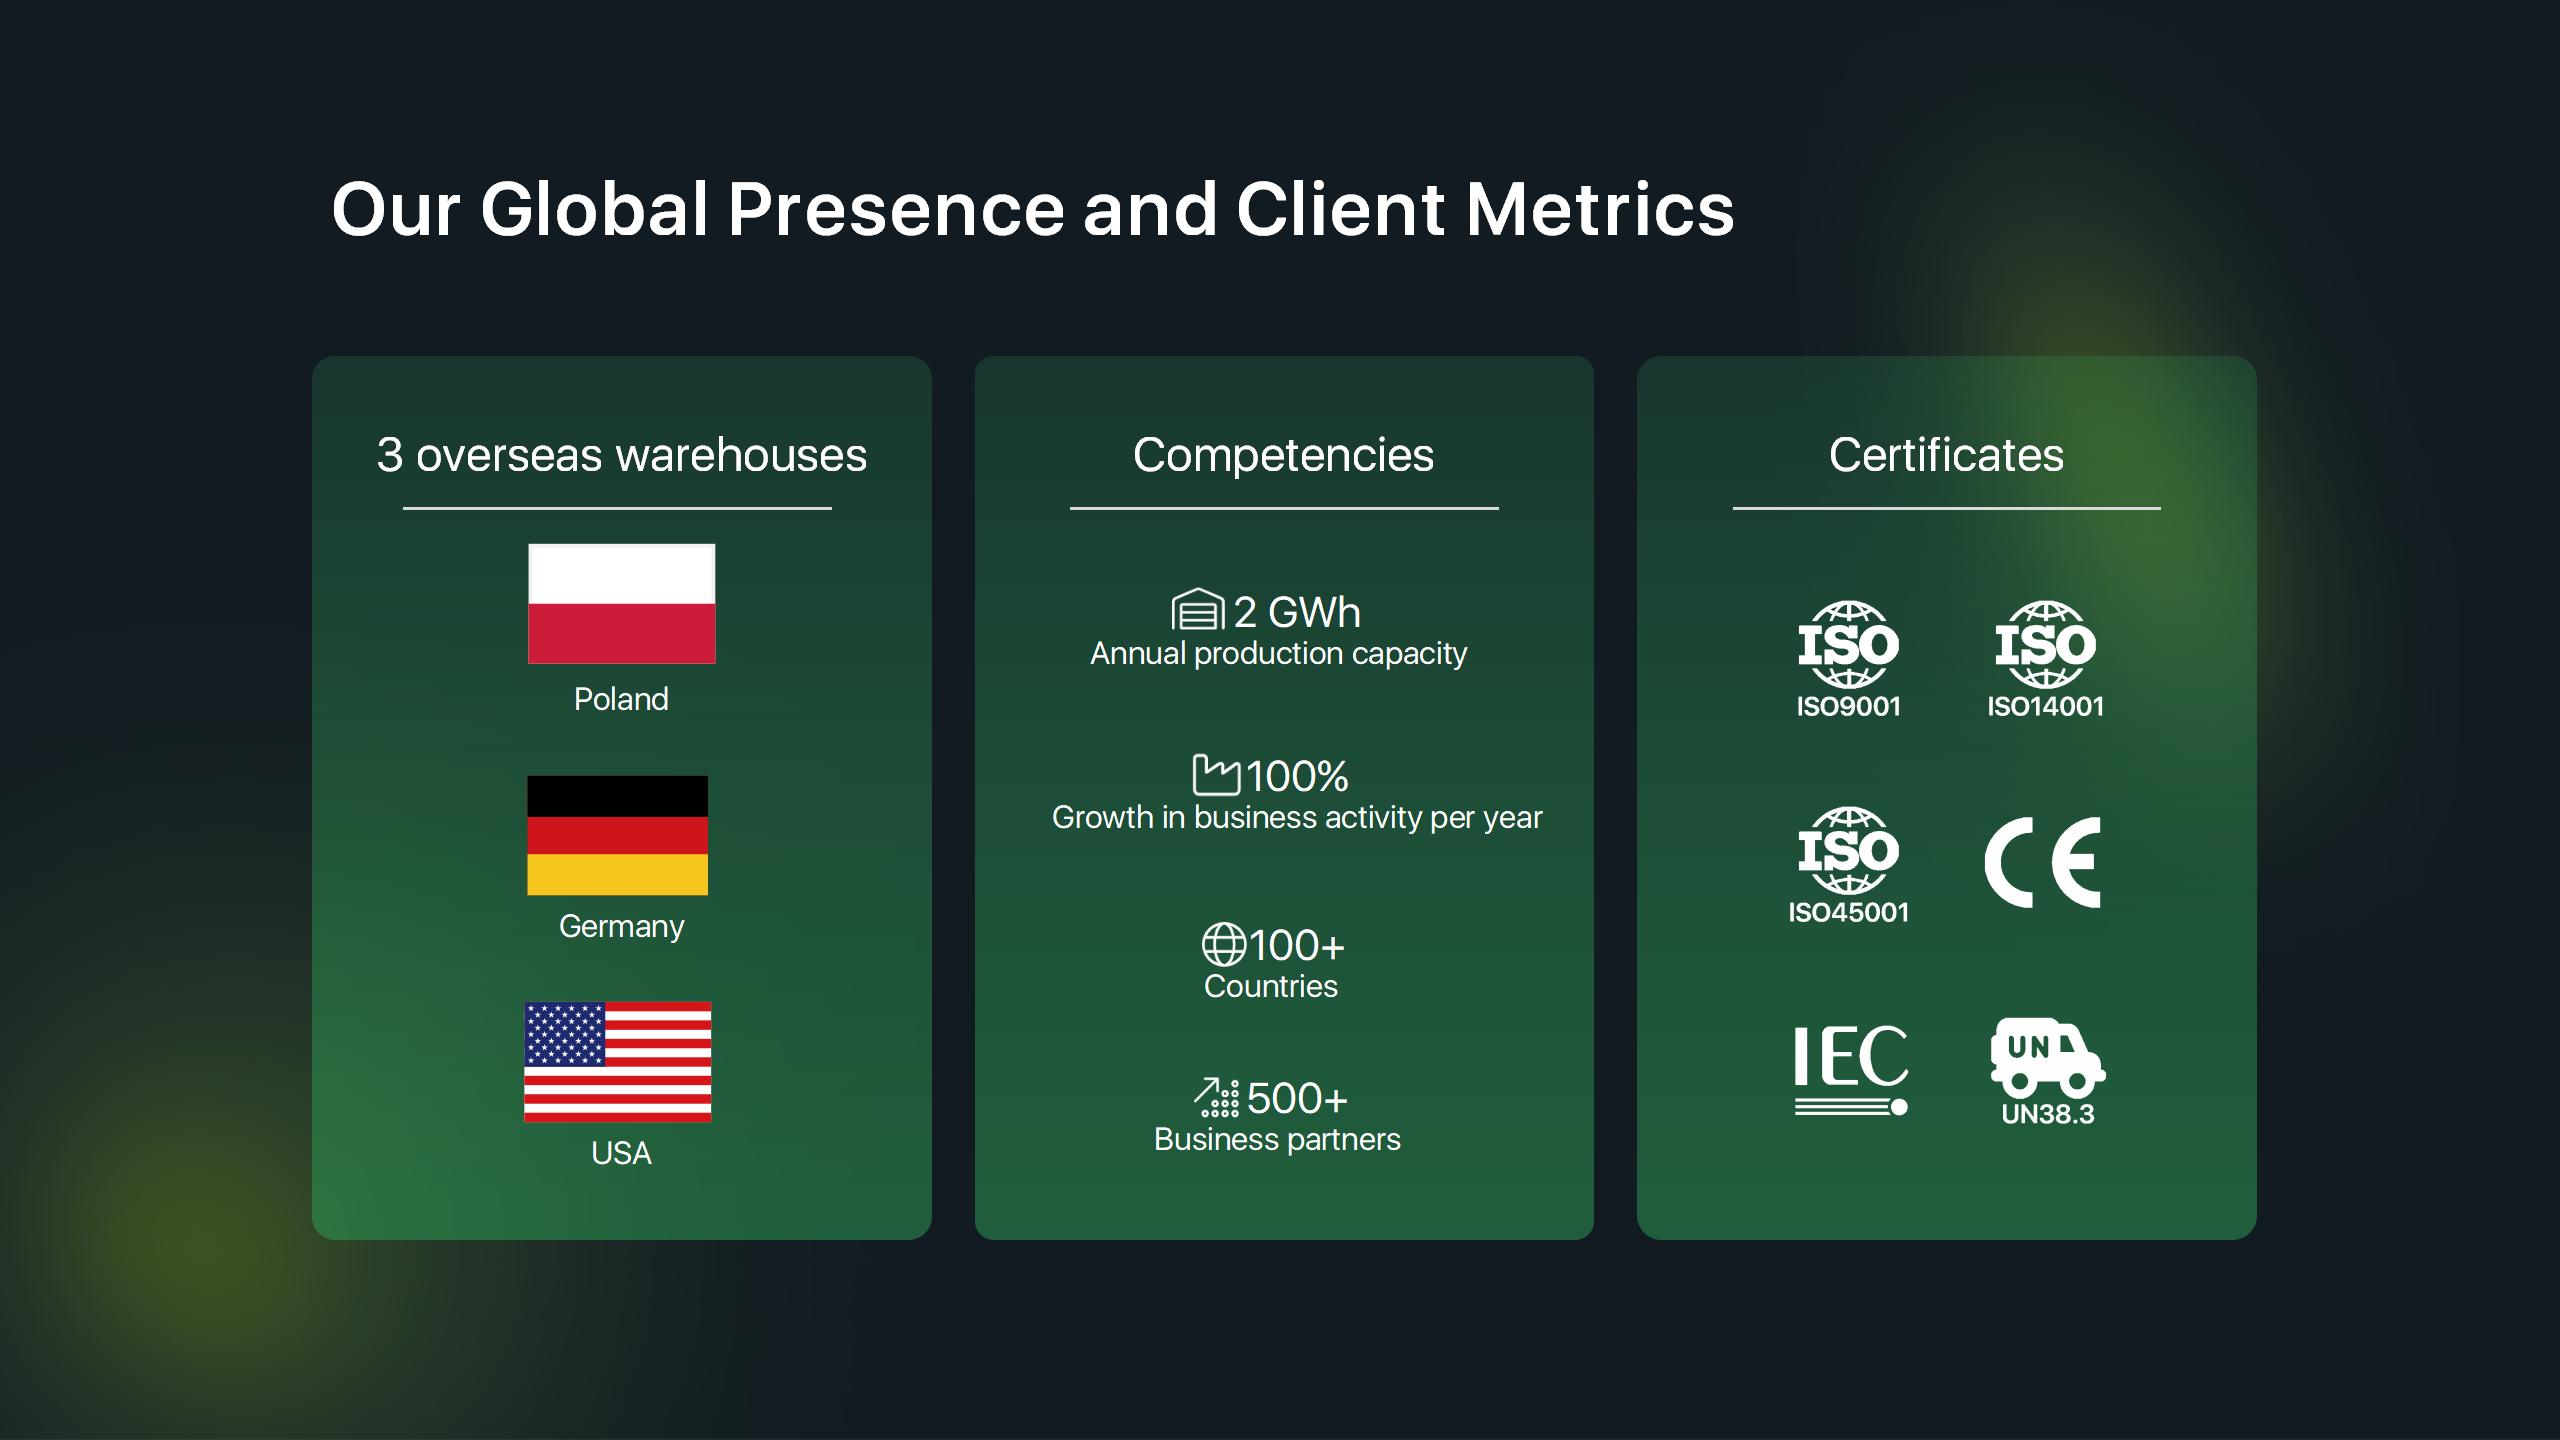Viewport: 2560px width, 1440px height.
Task: Click the Countries caption
Action: click(1270, 986)
